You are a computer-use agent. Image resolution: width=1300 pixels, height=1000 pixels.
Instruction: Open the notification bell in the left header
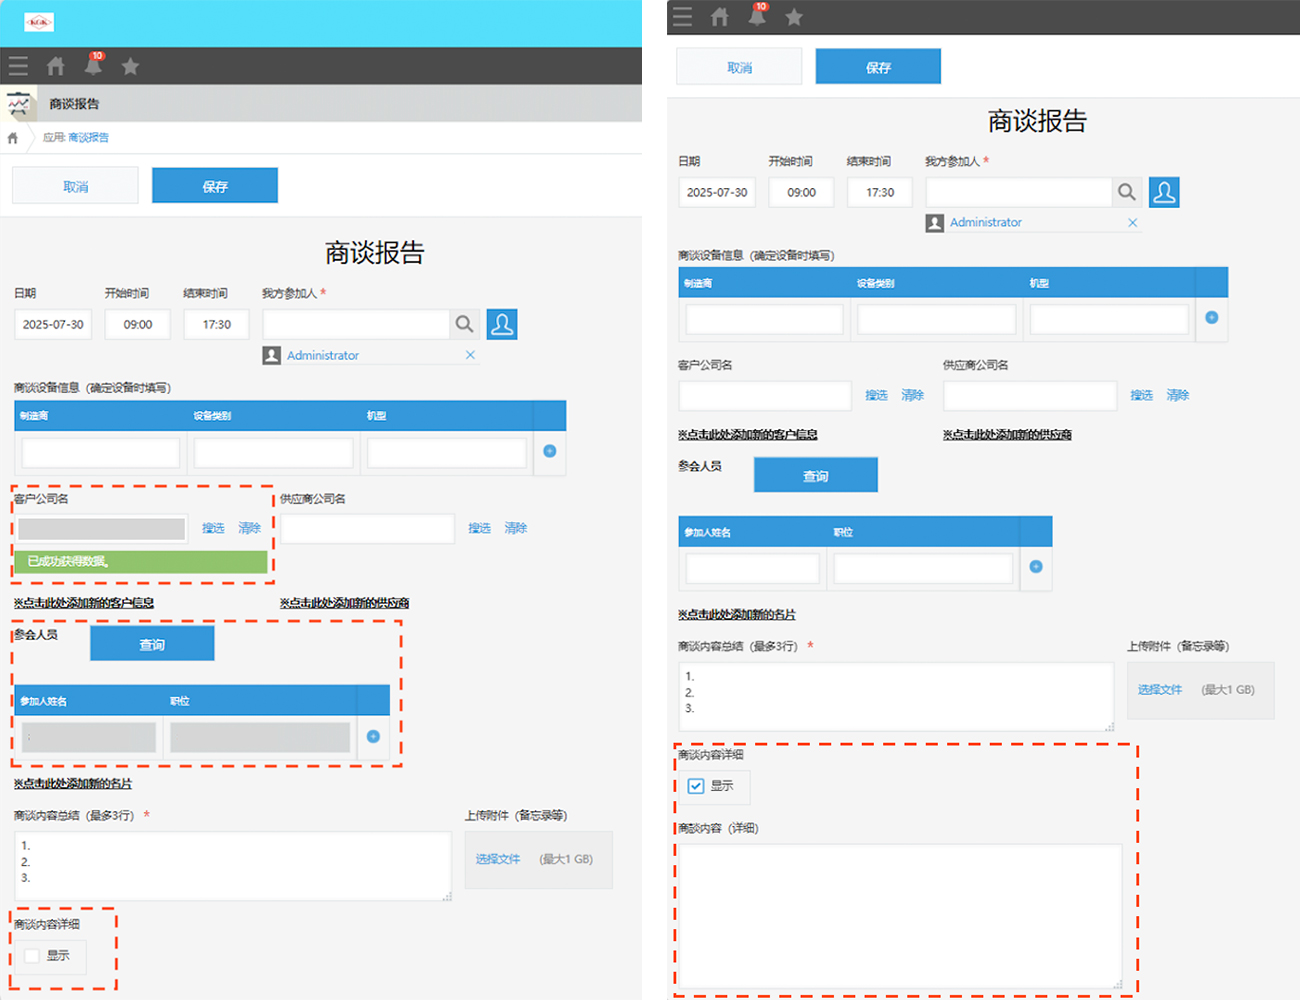click(x=93, y=67)
